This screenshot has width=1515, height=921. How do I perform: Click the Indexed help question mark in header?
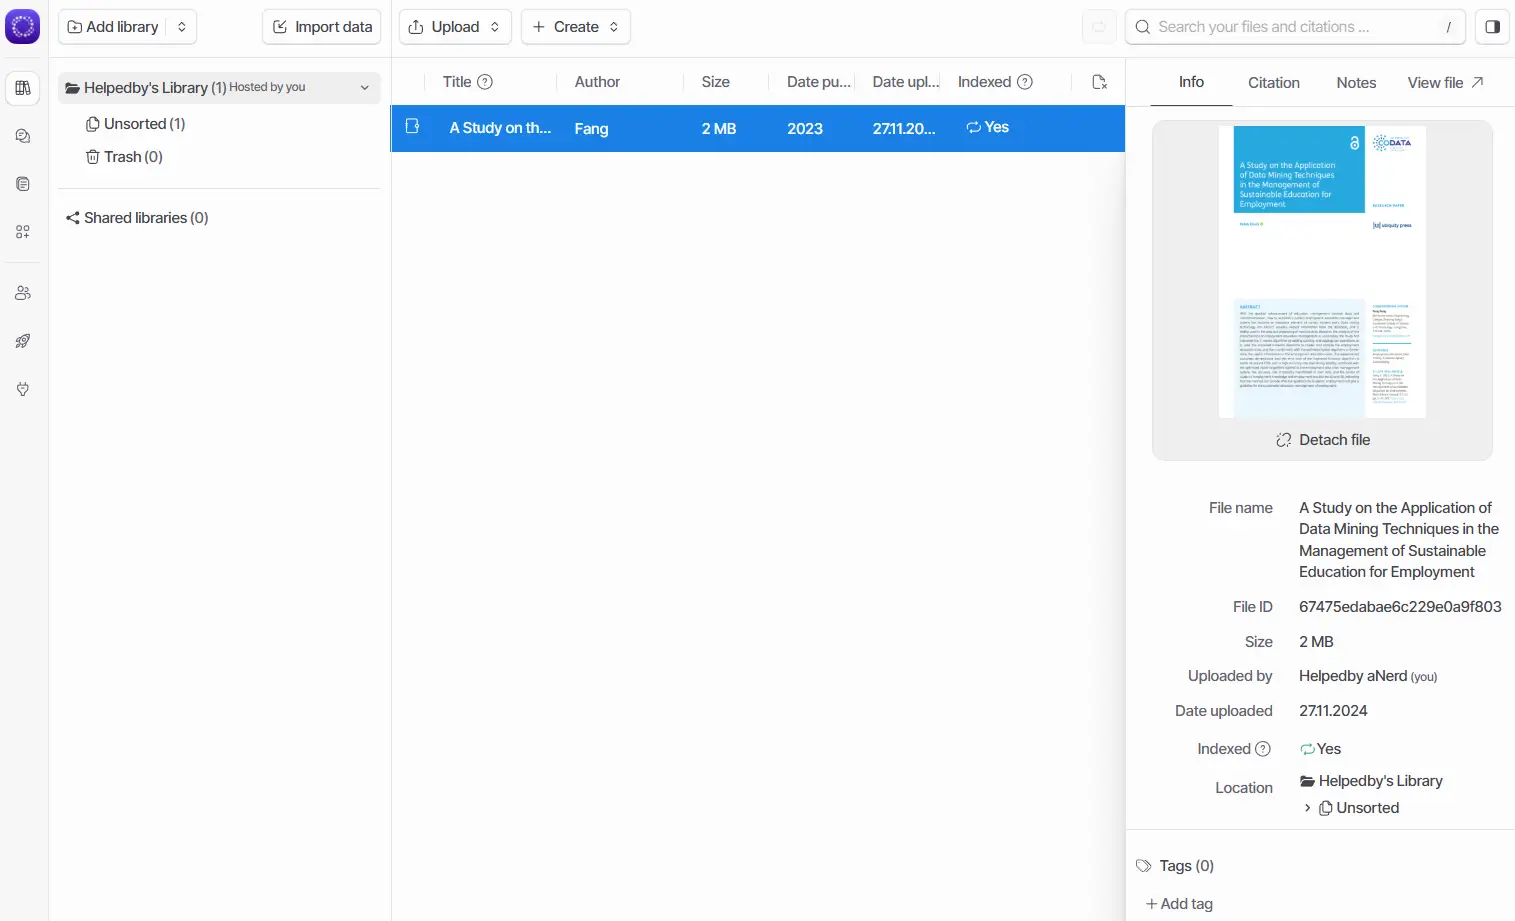pos(1025,82)
